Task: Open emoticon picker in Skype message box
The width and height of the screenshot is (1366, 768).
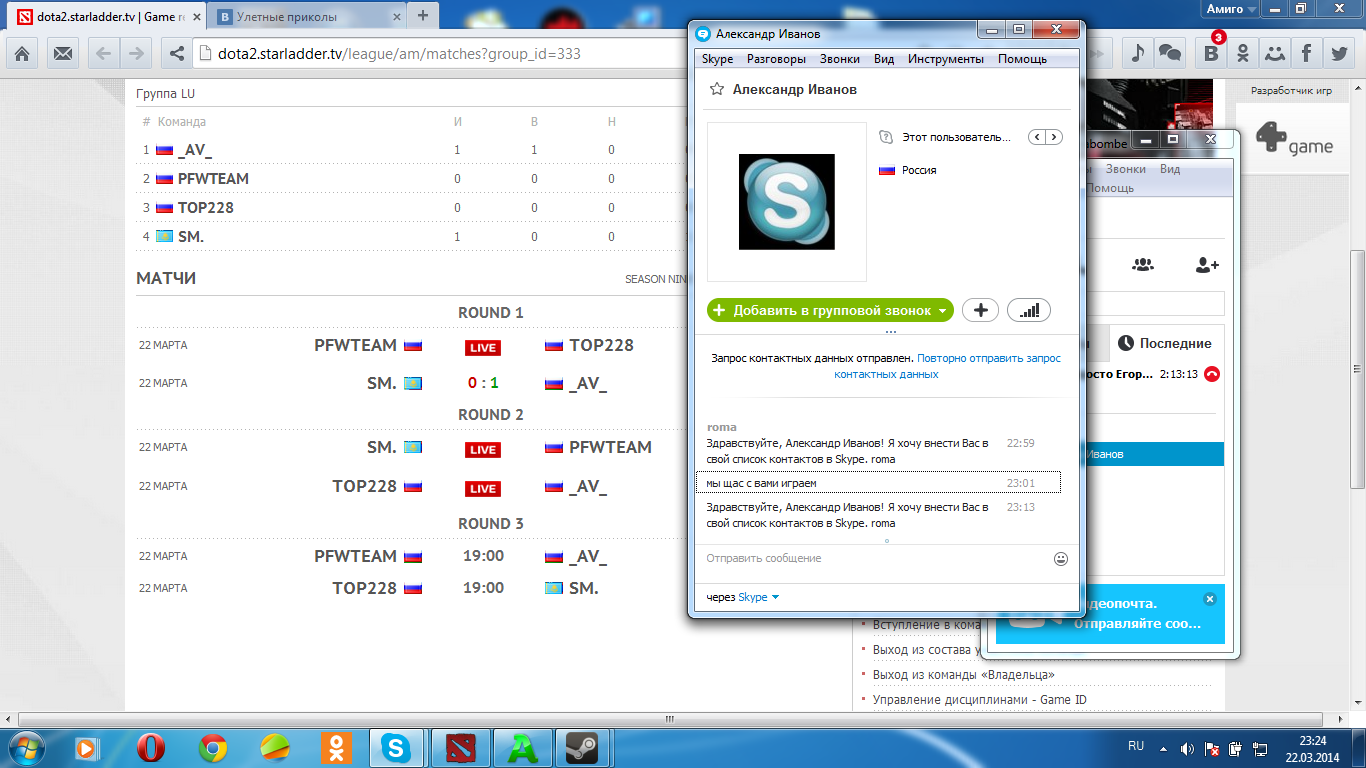Action: tap(1061, 559)
